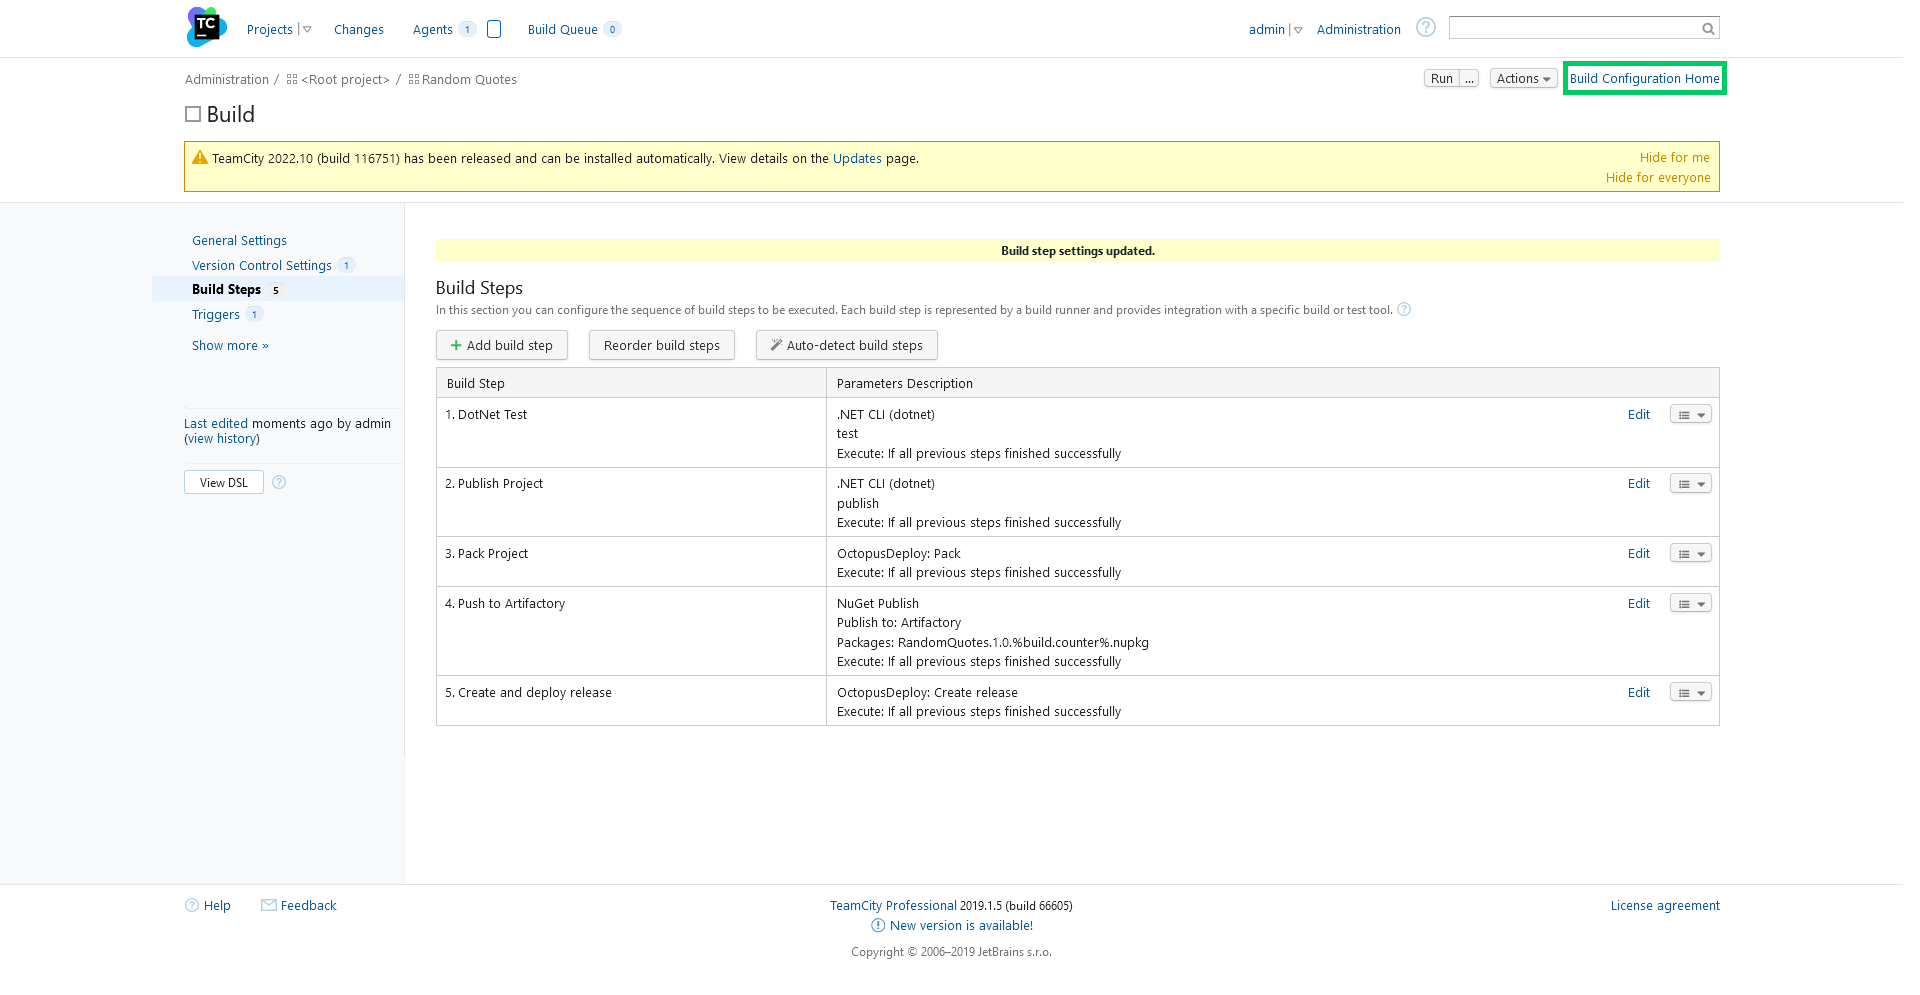Open the Changes page
1920x995 pixels.
[359, 30]
